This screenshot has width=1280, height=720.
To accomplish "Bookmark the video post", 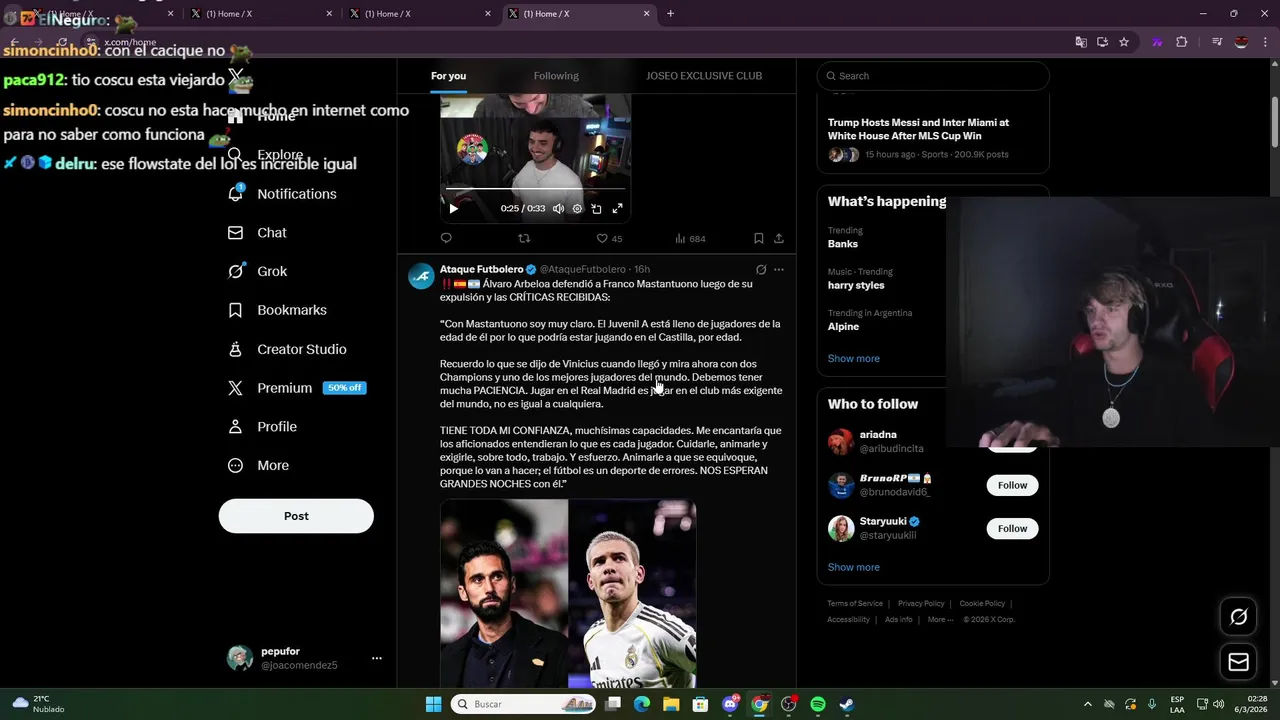I will 758,238.
